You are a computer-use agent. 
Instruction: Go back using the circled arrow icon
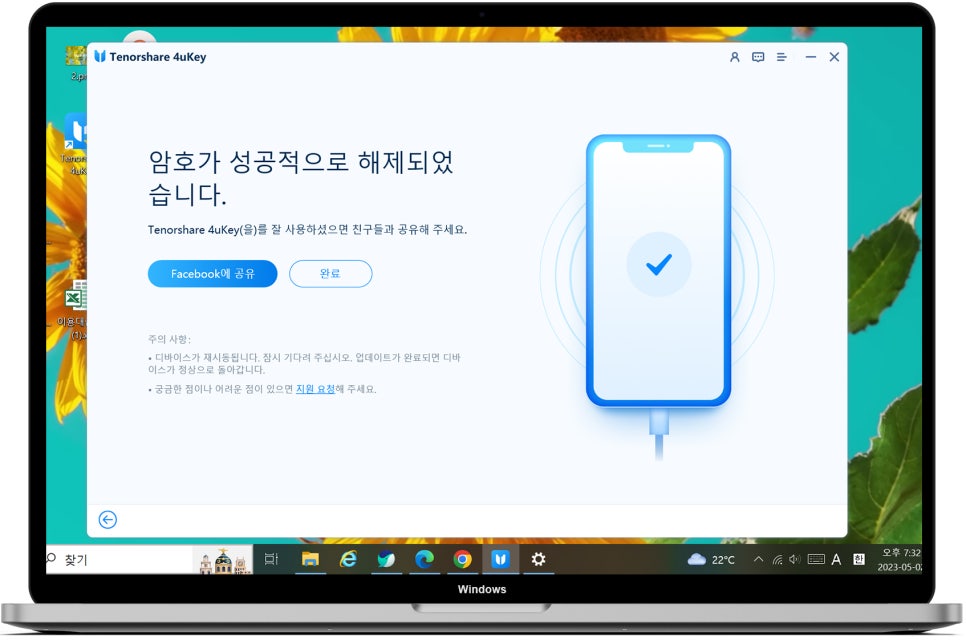click(x=108, y=520)
